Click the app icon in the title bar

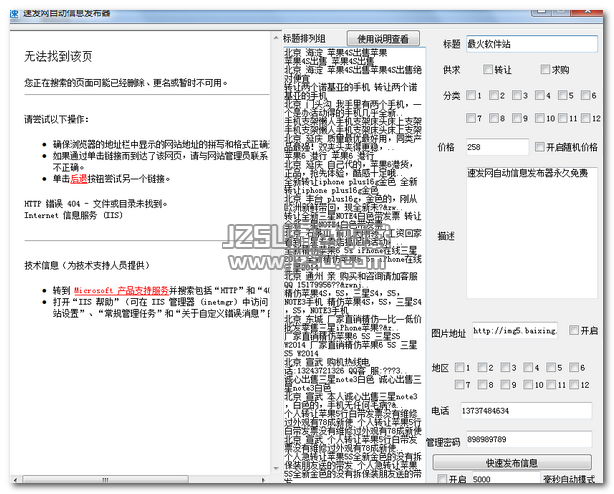pos(14,14)
